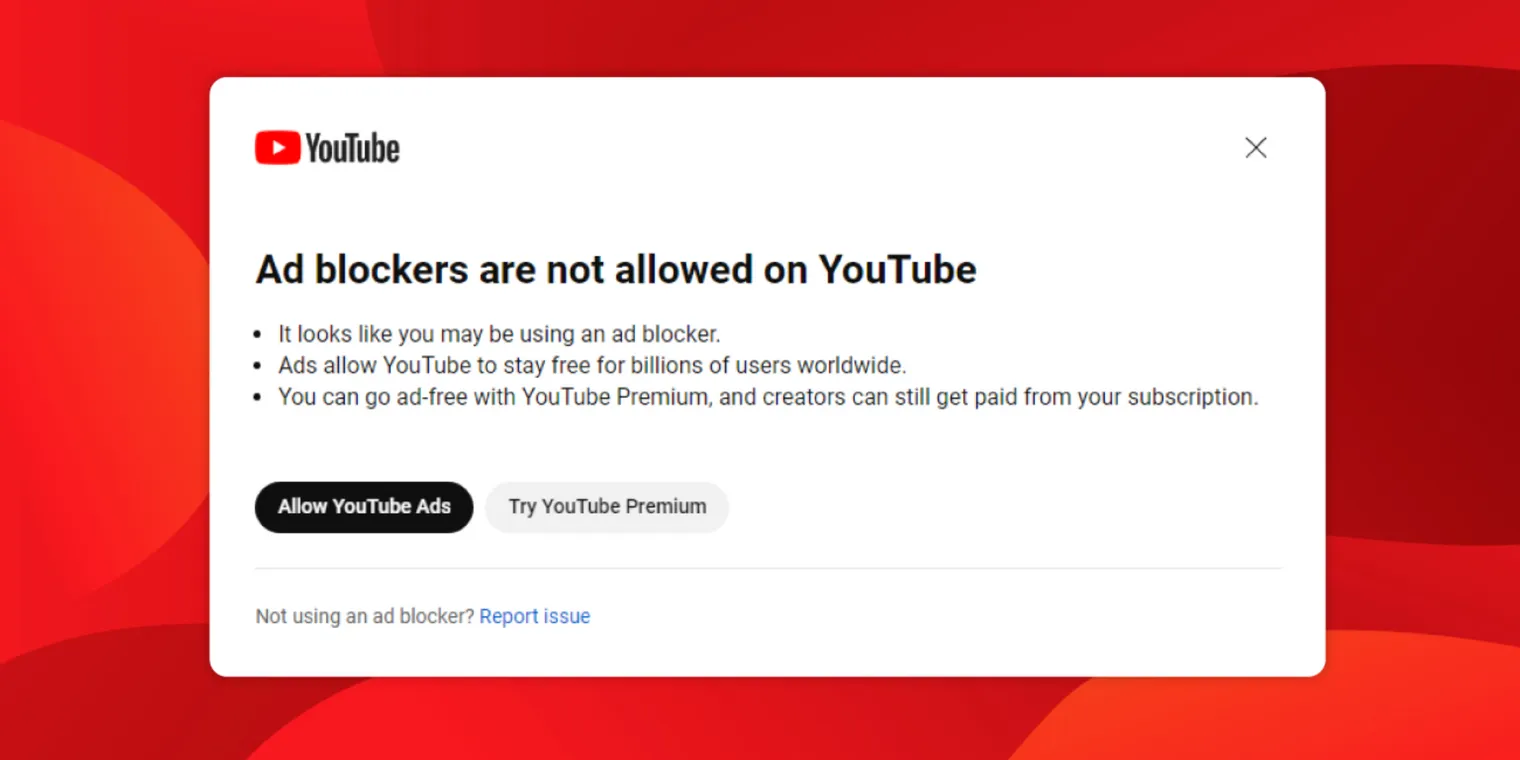Click the red YouTube play logo icon
This screenshot has width=1520, height=760.
pyautogui.click(x=277, y=148)
